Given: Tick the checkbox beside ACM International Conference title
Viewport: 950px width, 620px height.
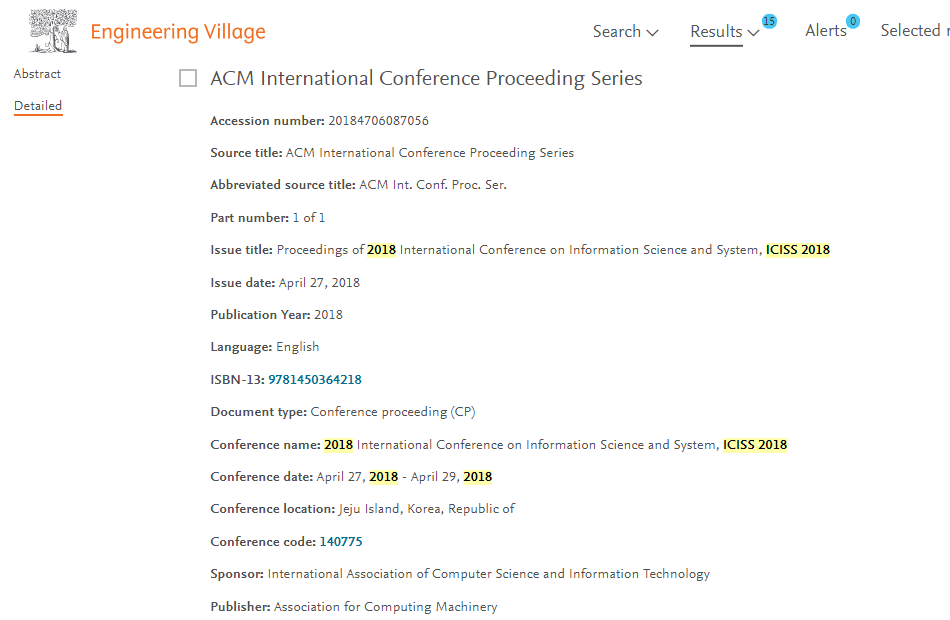Looking at the screenshot, I should [x=188, y=78].
